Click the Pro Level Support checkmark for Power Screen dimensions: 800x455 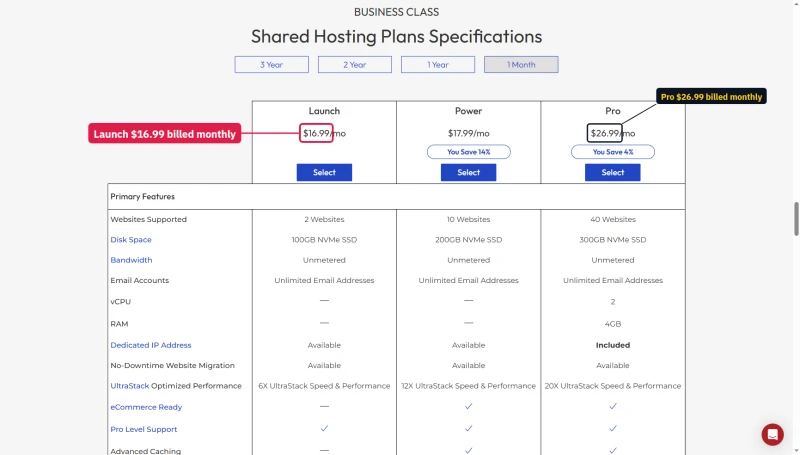468,428
